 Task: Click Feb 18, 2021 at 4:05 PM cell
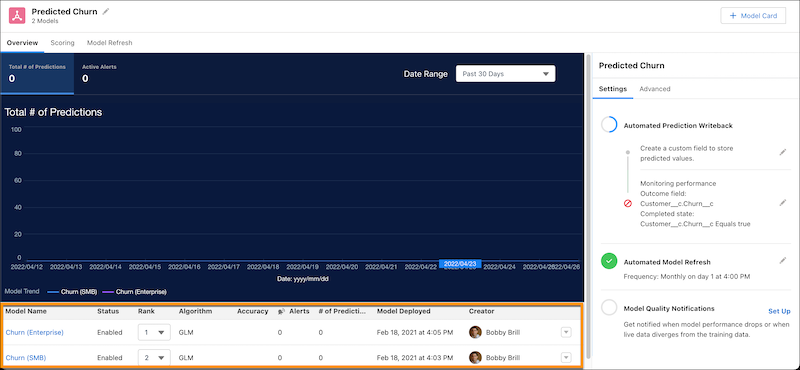tap(415, 332)
